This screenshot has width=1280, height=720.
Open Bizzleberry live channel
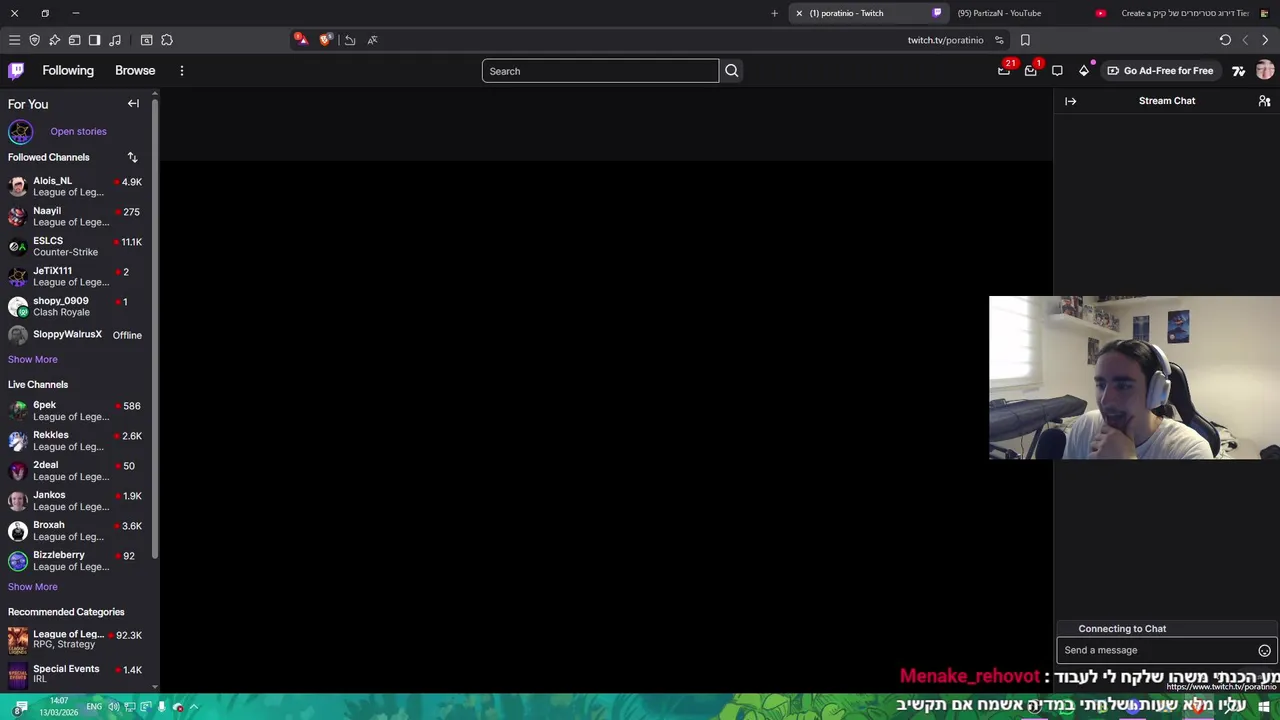tap(76, 560)
